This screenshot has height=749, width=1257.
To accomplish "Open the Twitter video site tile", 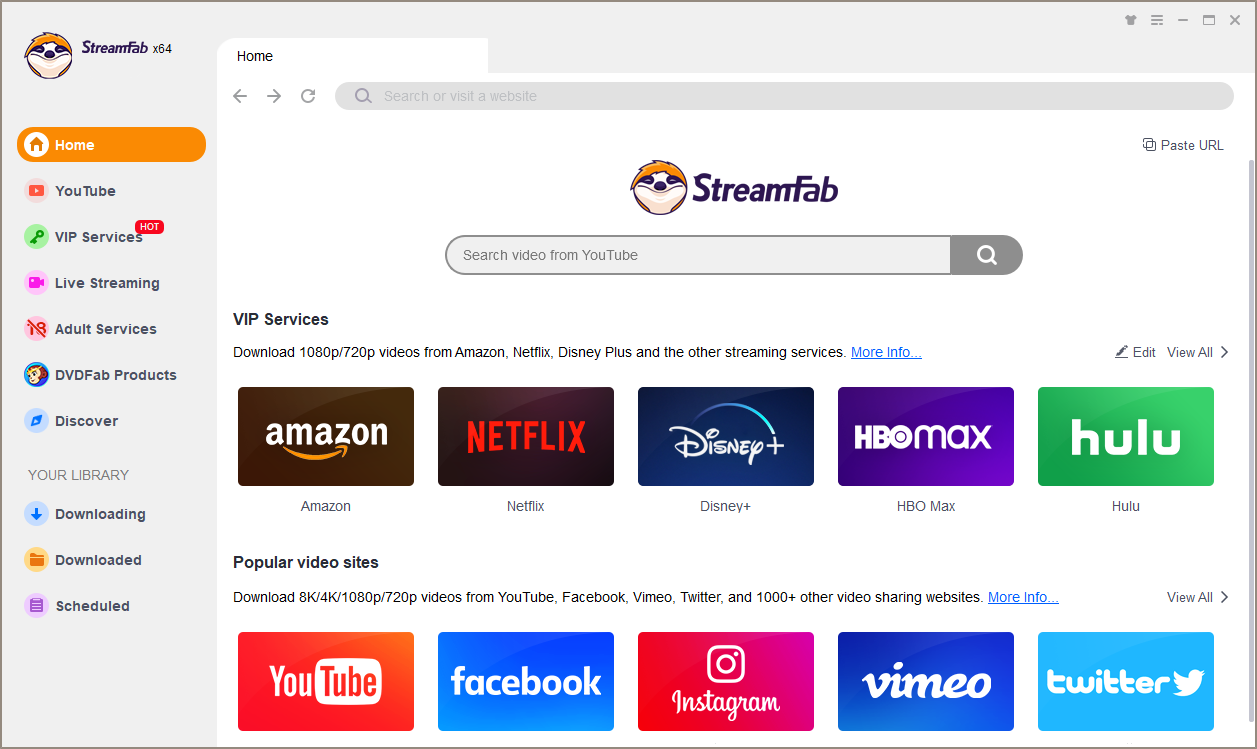I will (1126, 682).
